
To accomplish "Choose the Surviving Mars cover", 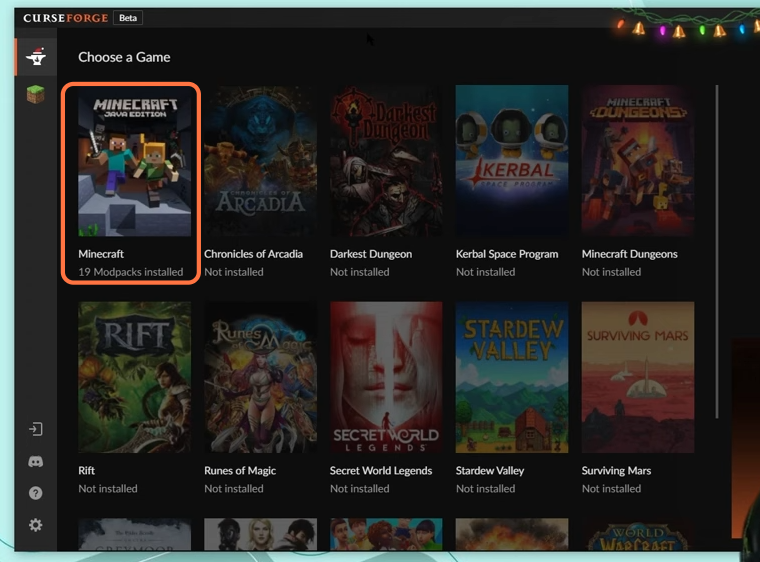I will coord(638,377).
